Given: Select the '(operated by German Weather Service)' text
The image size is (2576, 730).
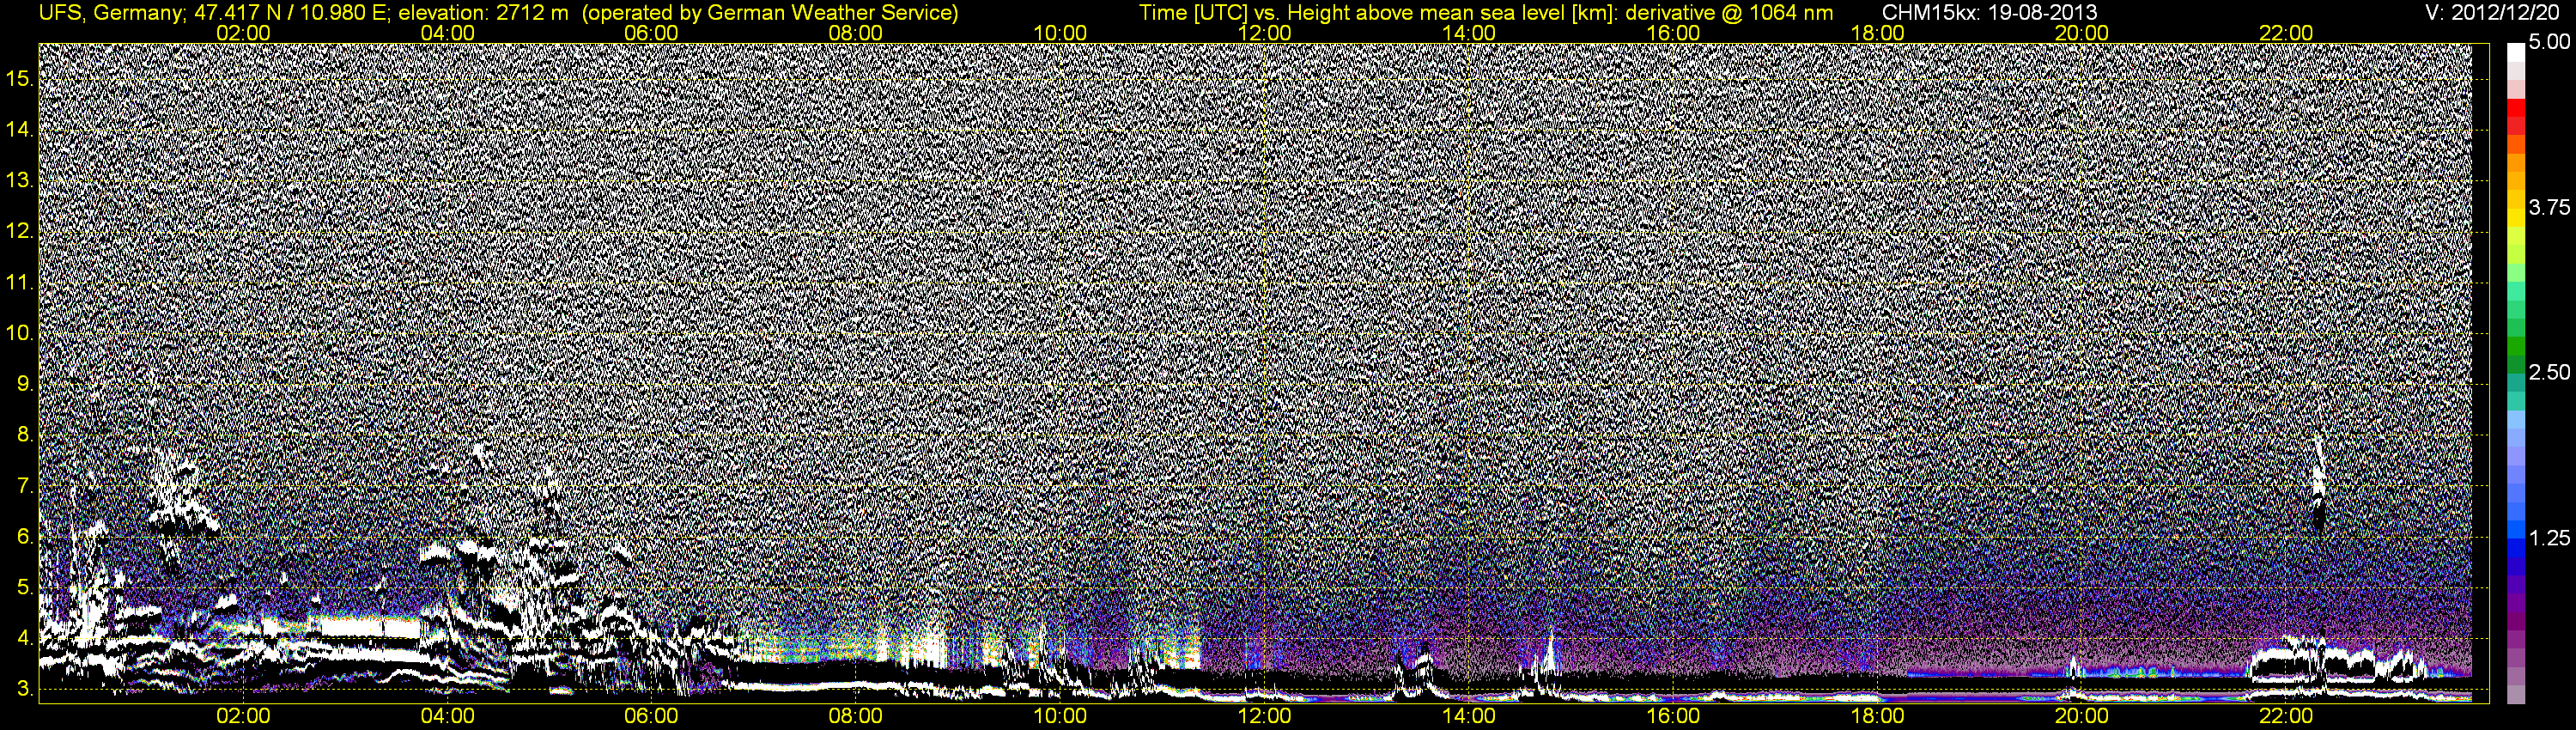Looking at the screenshot, I should point(769,13).
